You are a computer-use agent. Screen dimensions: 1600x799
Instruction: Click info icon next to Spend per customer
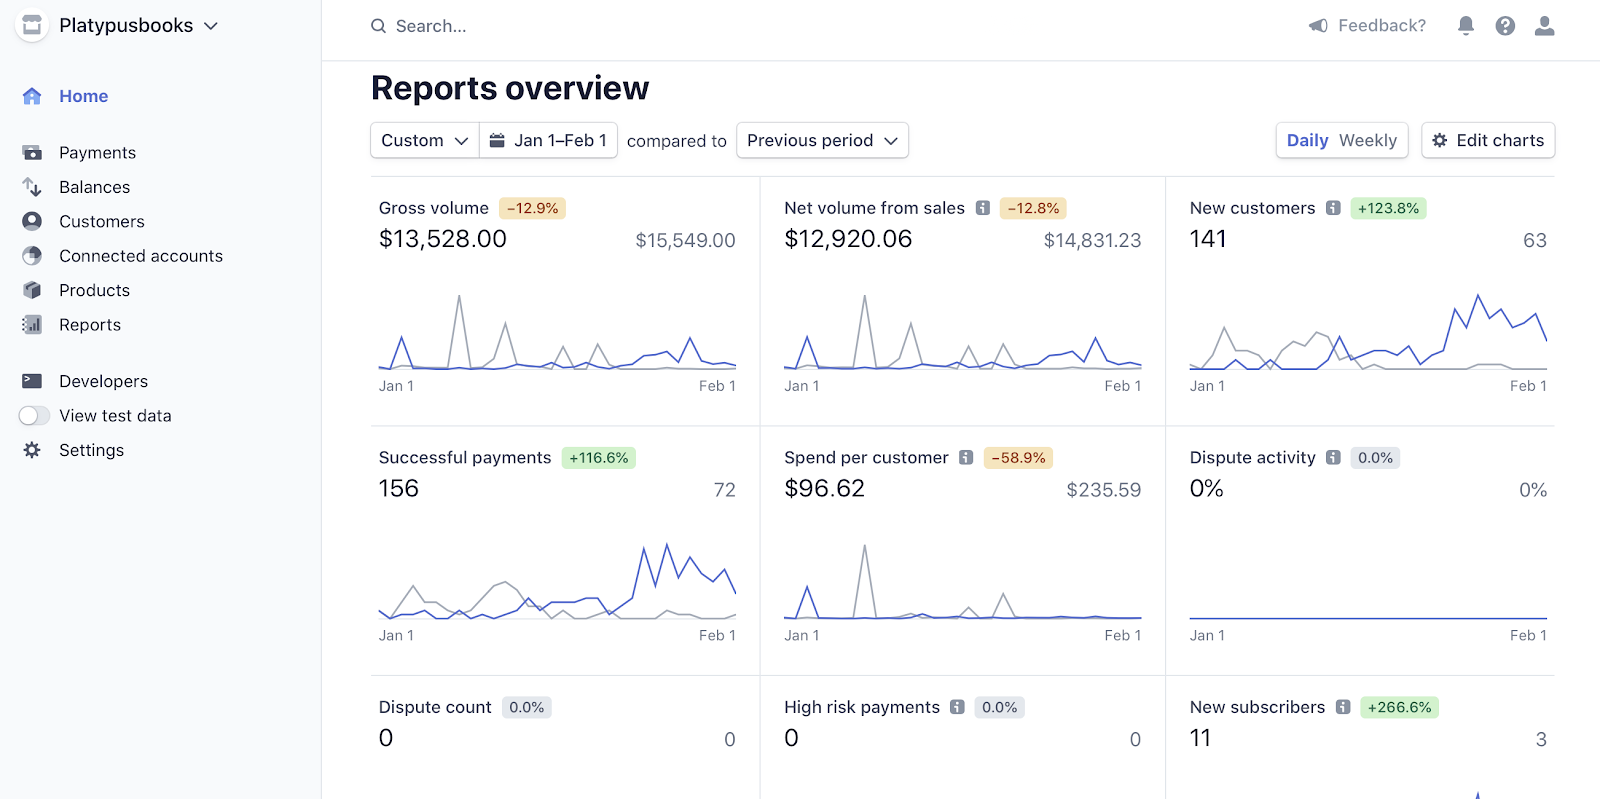[x=966, y=457]
